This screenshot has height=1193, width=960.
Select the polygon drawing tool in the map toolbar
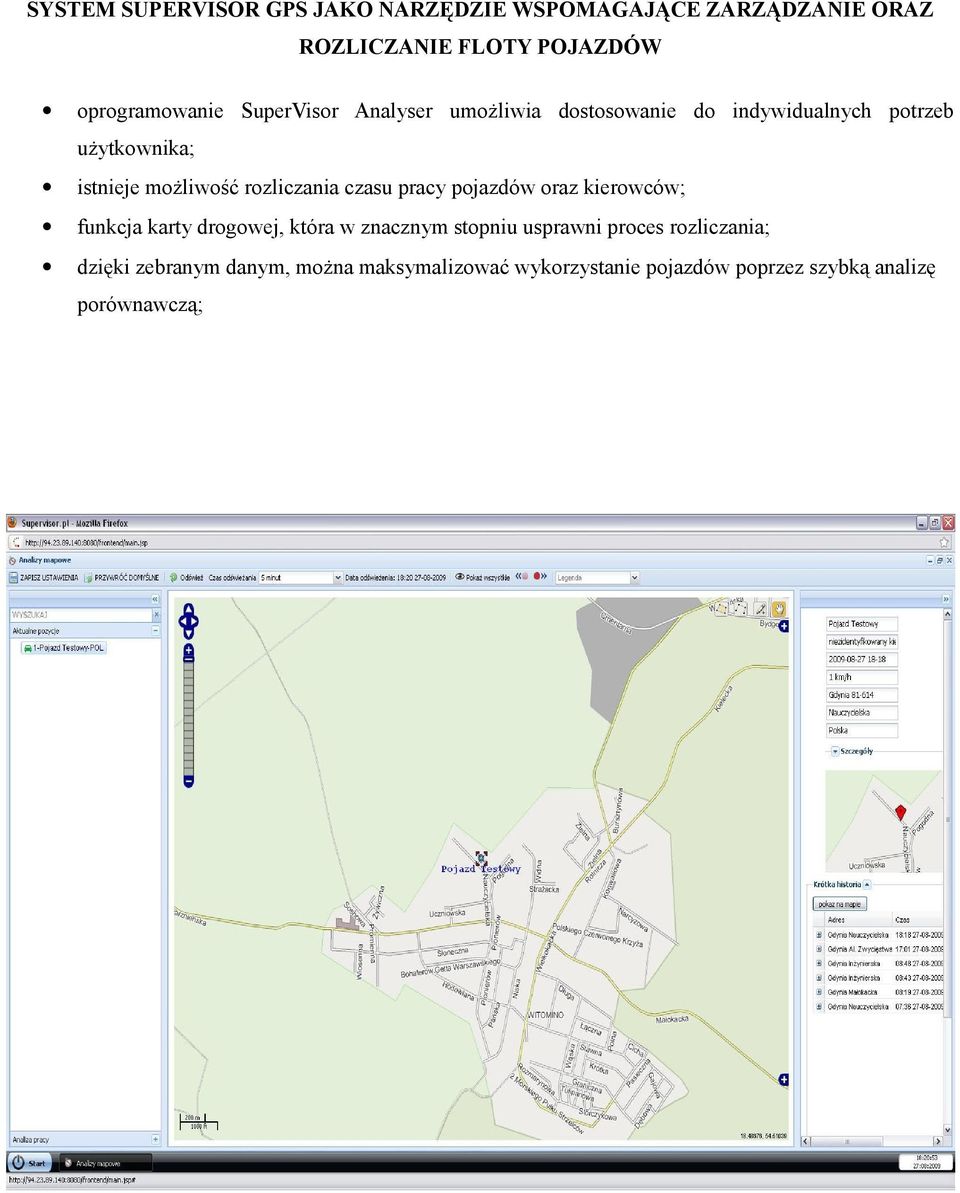click(x=739, y=609)
